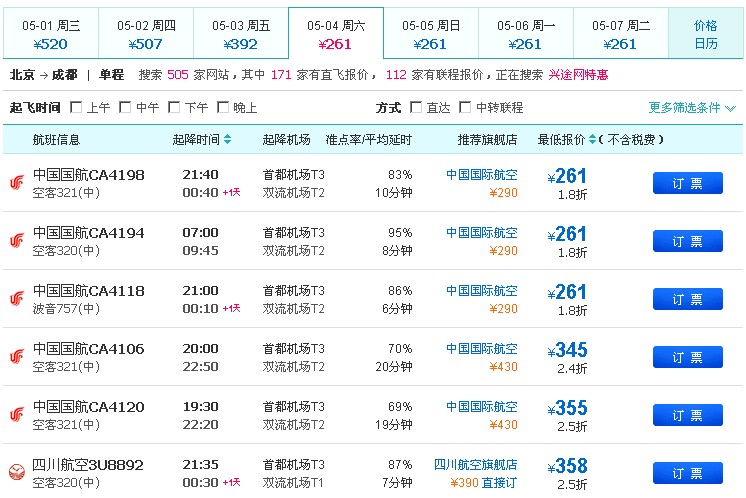Sort by 起降时间 arrow icon
This screenshot has width=746, height=498.
tap(227, 139)
